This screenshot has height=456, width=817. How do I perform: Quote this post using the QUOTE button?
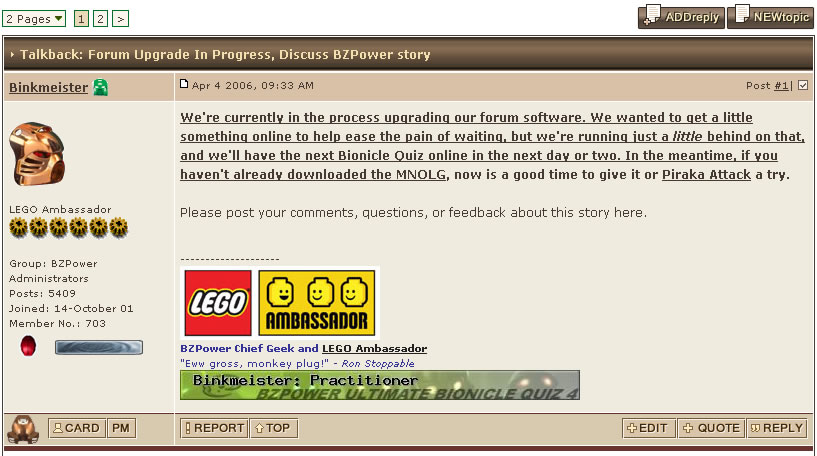(x=711, y=428)
